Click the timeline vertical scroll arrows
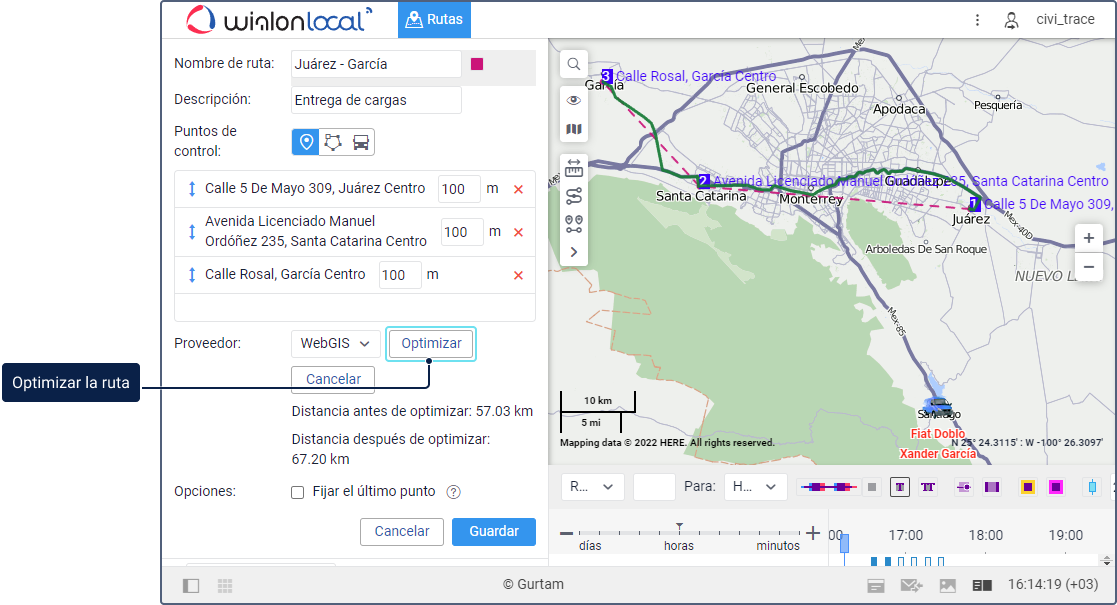 pyautogui.click(x=1106, y=559)
